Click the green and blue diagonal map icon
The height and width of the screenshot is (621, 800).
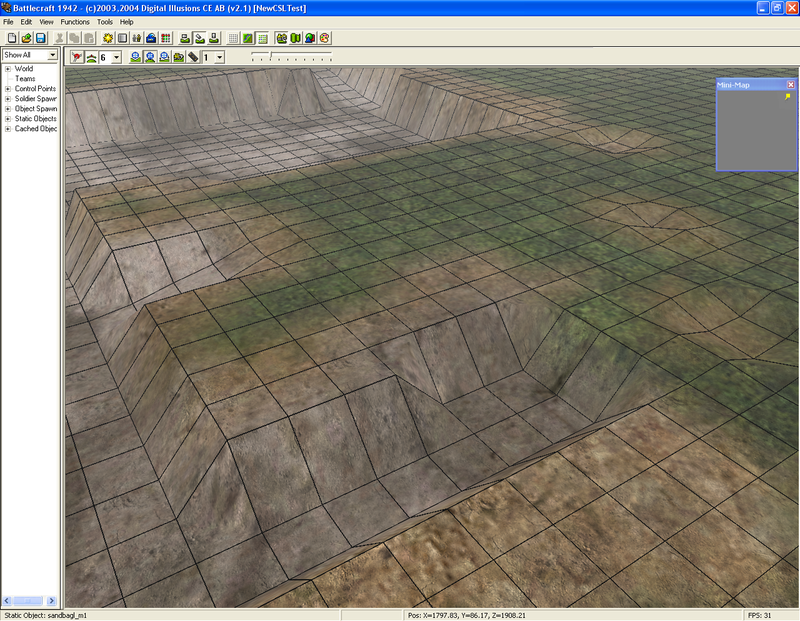tap(247, 38)
